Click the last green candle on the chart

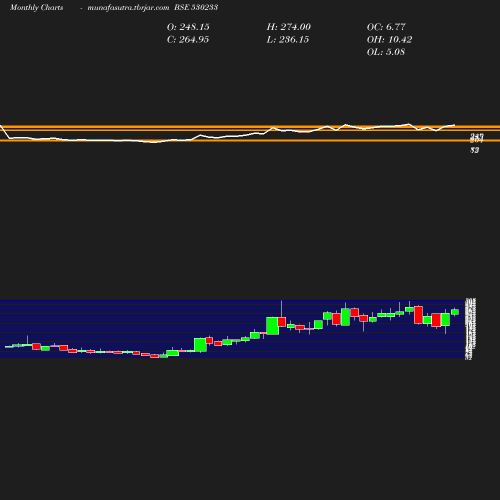[455, 312]
